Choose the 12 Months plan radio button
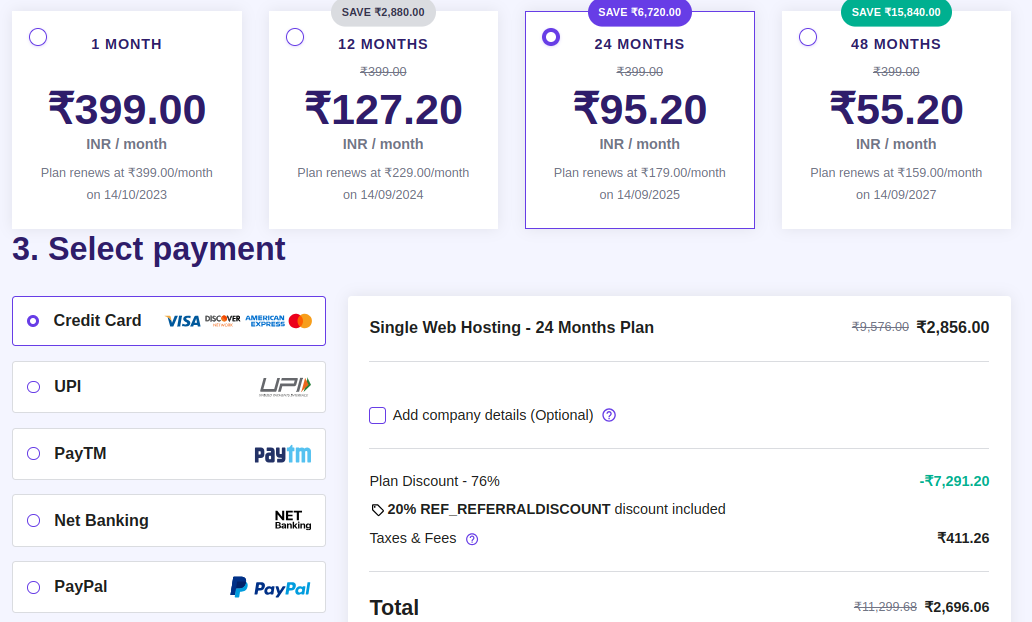This screenshot has width=1032, height=622. pos(295,37)
